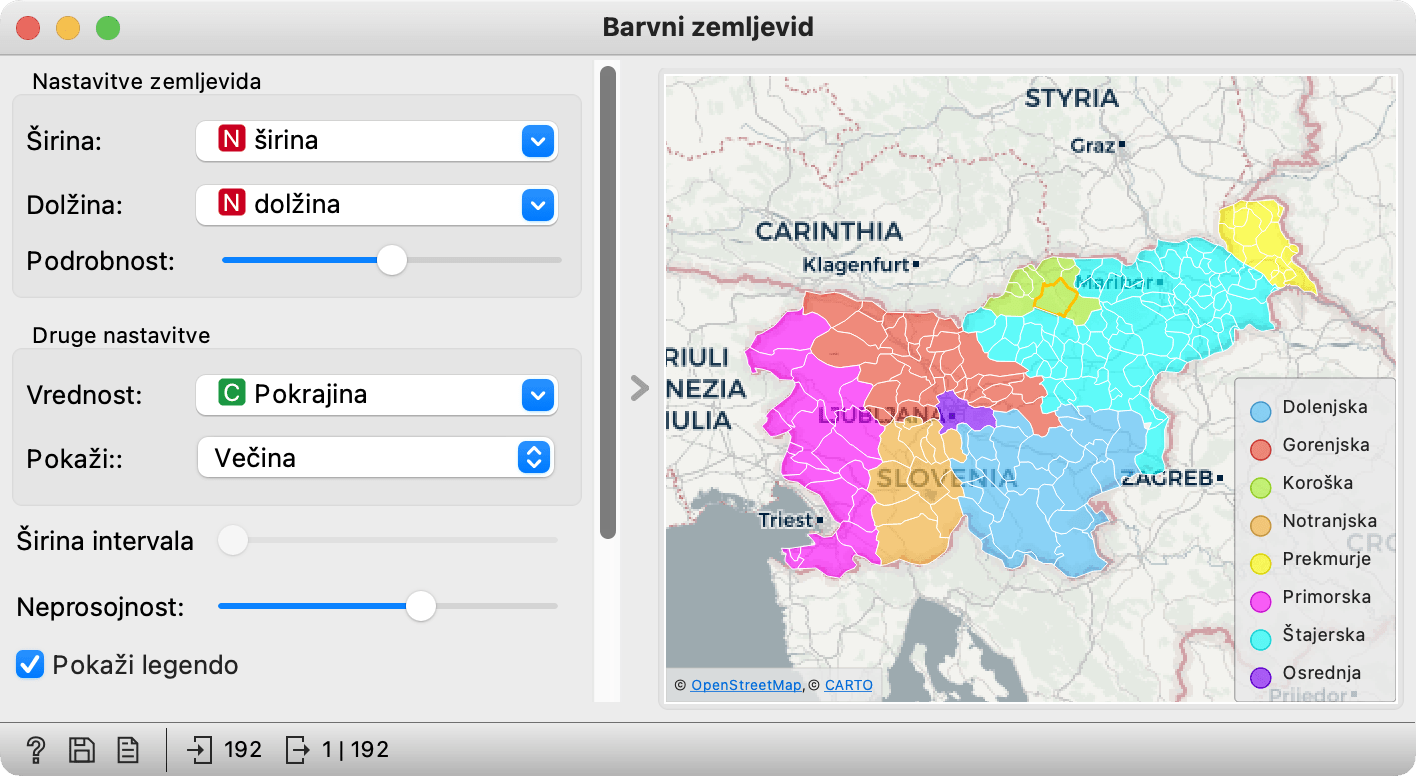Click the green C icon beside Pokrajina
1416x776 pixels.
coord(231,394)
